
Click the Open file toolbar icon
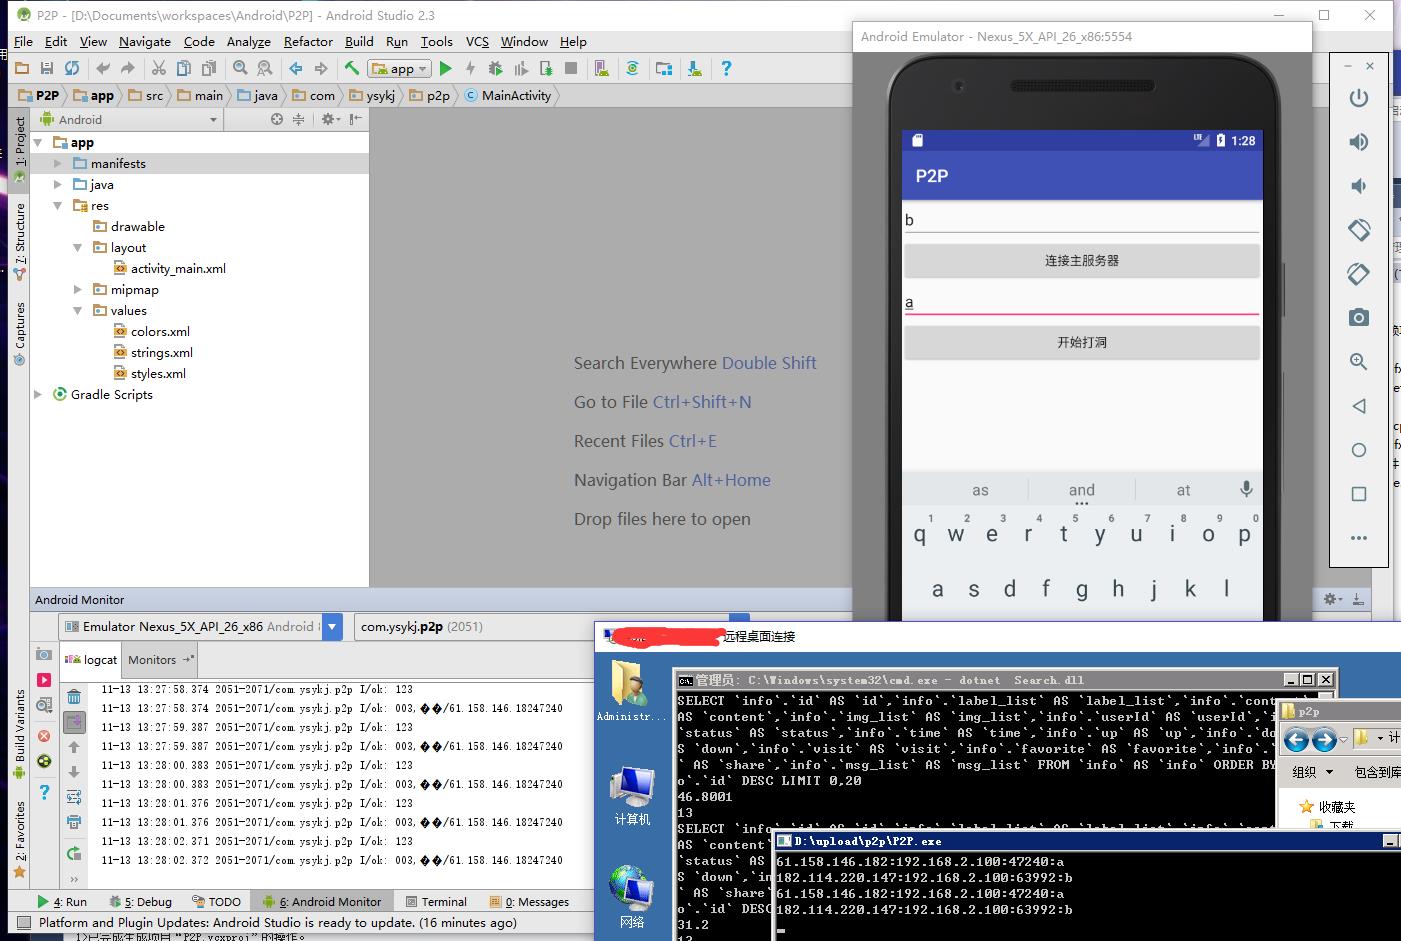pos(21,68)
